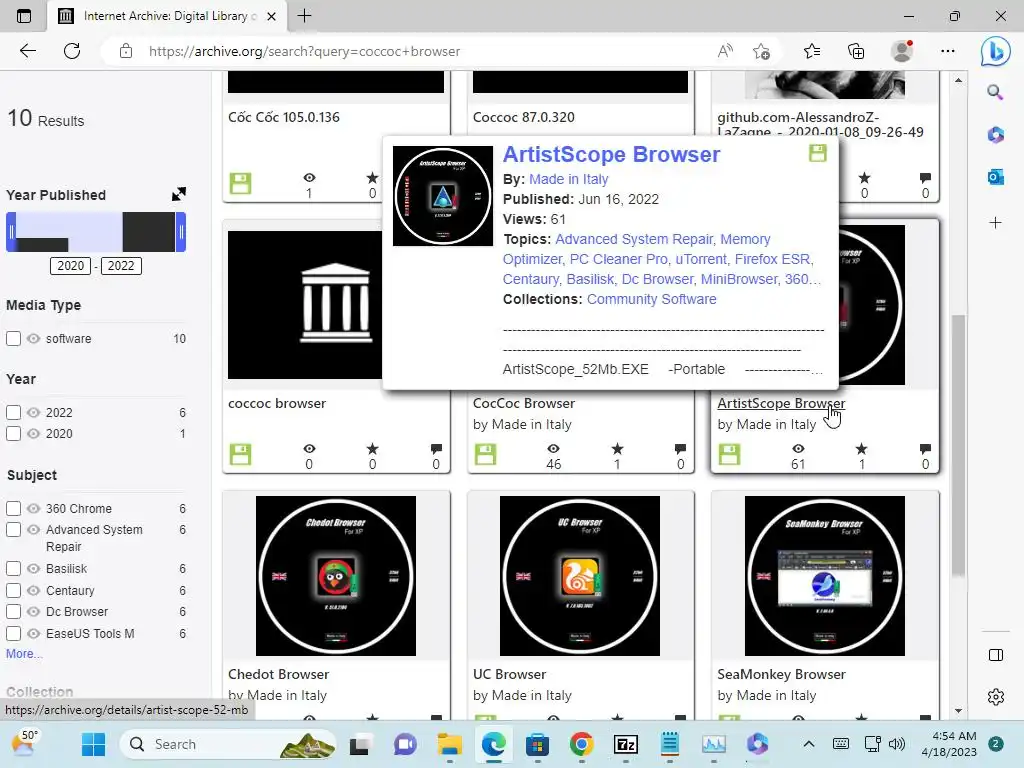Show only software eye toggle
Viewport: 1024px width, 768px height.
point(33,338)
